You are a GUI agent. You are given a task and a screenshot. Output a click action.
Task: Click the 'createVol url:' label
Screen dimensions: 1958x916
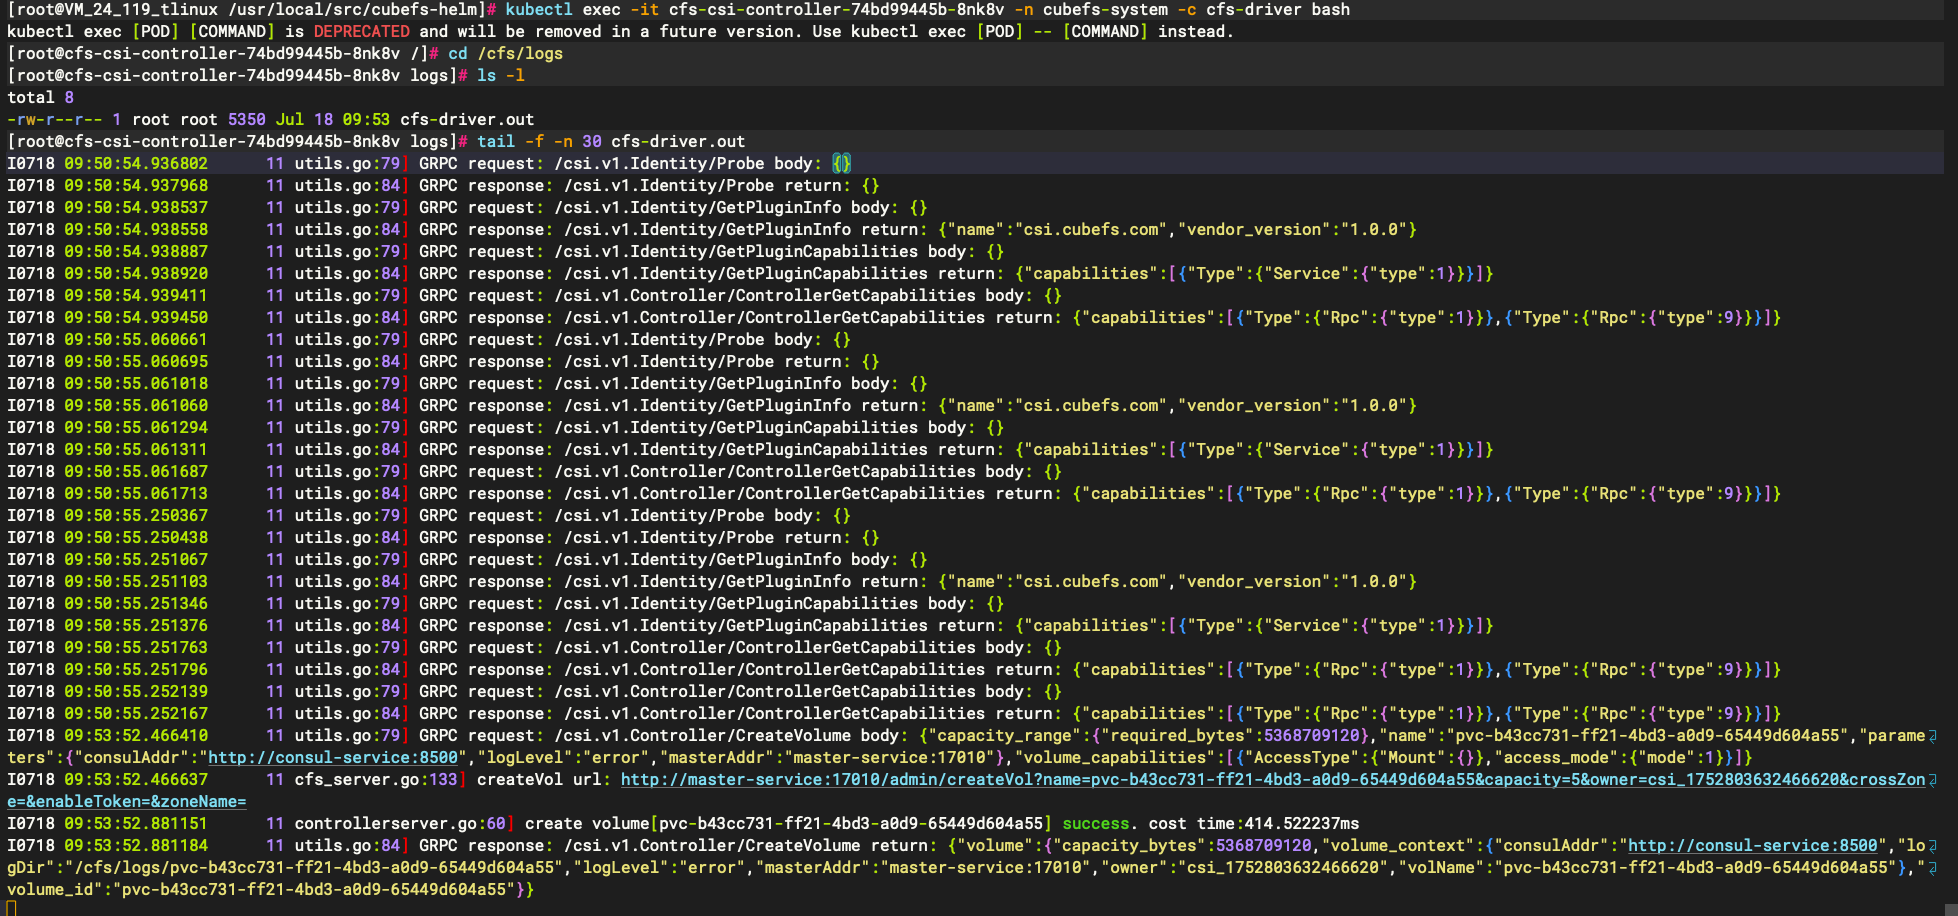click(544, 779)
